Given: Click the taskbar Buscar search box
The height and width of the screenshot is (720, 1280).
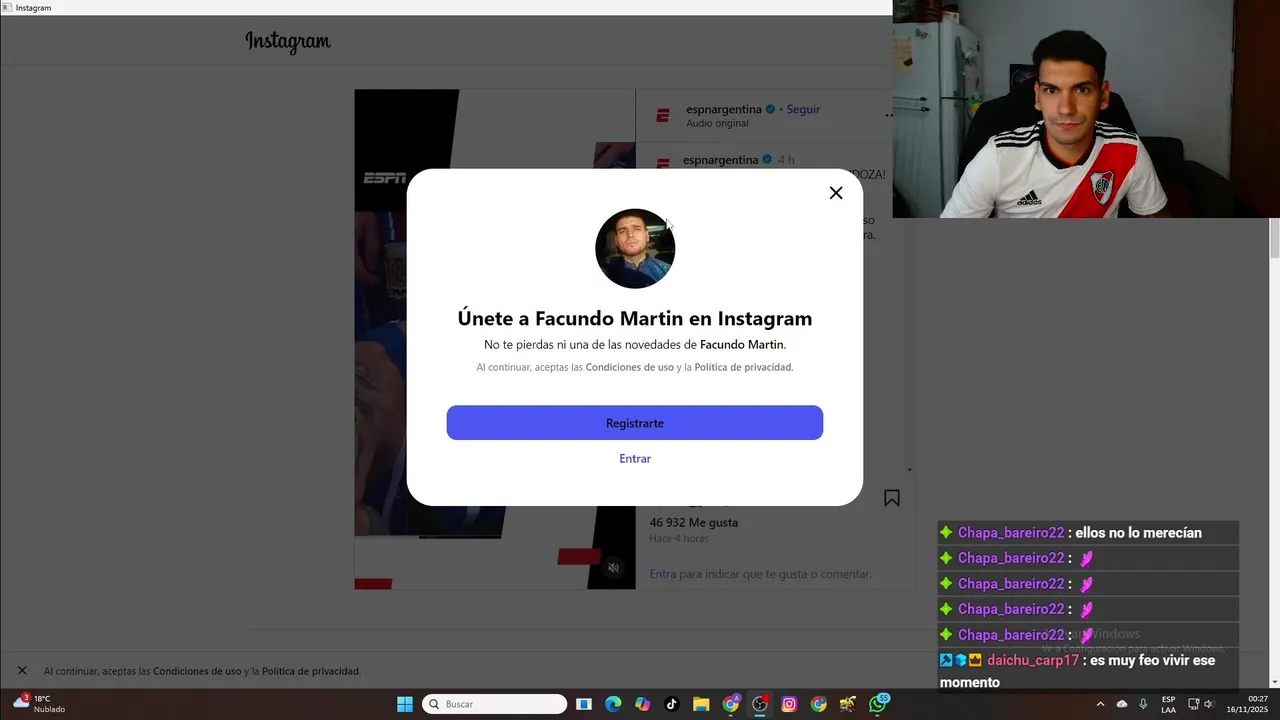Looking at the screenshot, I should 495,704.
